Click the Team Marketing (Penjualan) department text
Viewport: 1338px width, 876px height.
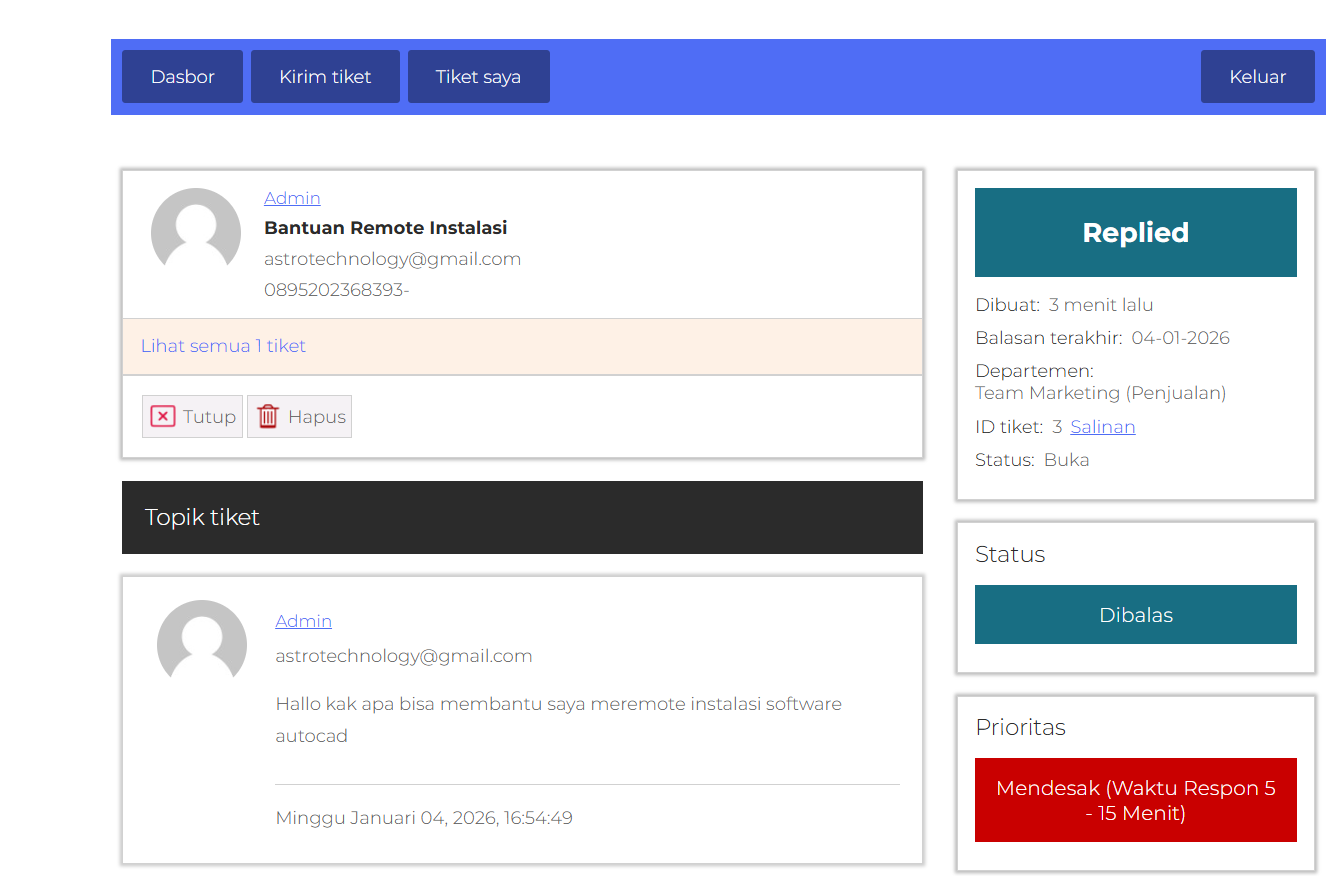coord(1100,393)
